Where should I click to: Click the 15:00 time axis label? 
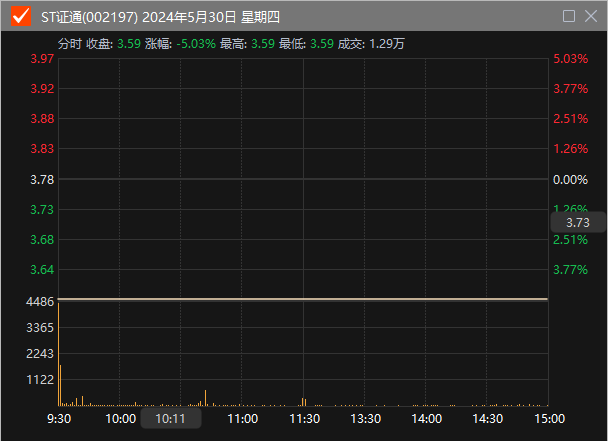coord(550,419)
